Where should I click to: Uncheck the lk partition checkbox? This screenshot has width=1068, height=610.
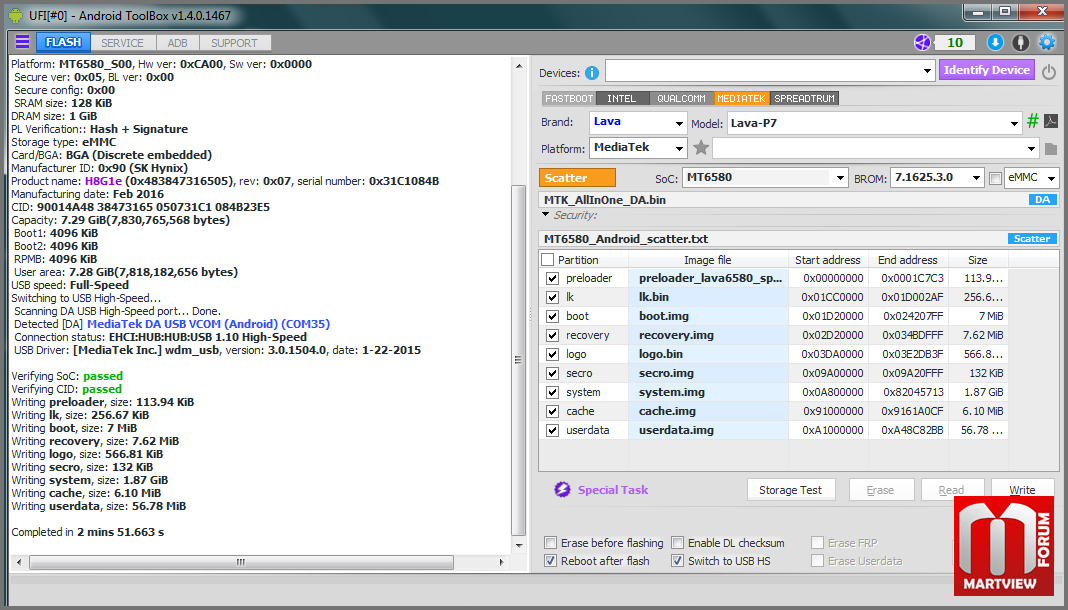point(552,297)
